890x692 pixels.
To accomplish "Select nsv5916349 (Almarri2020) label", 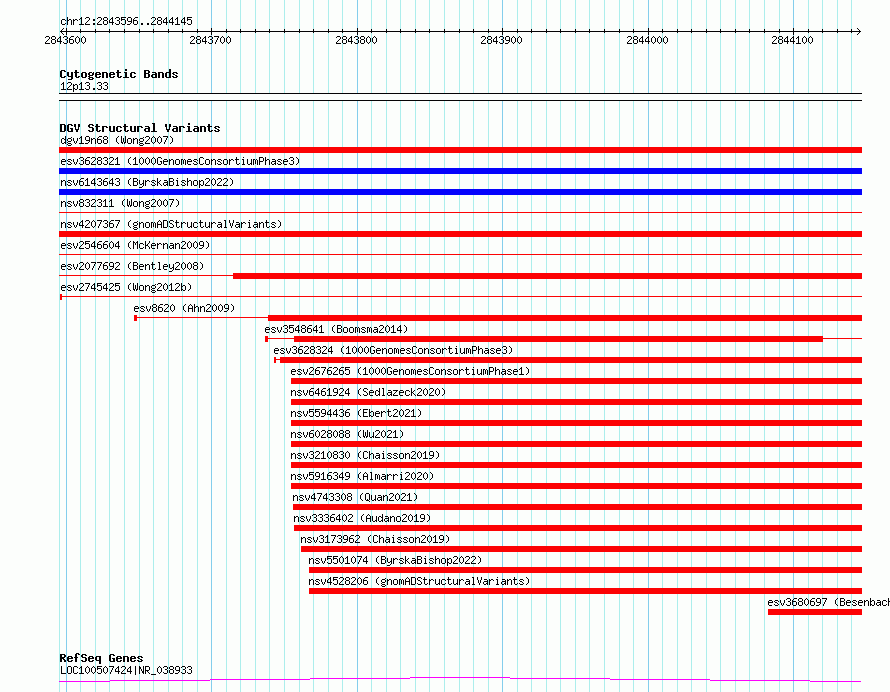I will coord(362,476).
